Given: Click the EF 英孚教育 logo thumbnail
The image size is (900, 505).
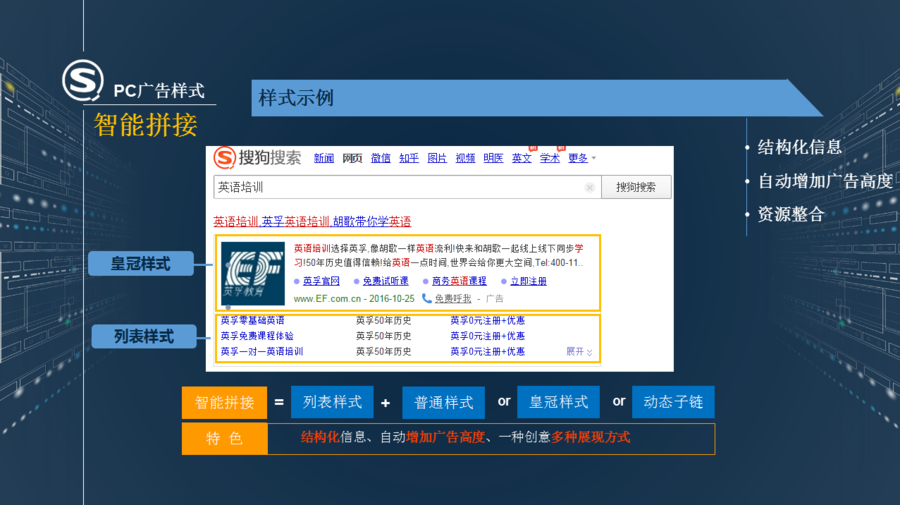Looking at the screenshot, I should click(252, 273).
